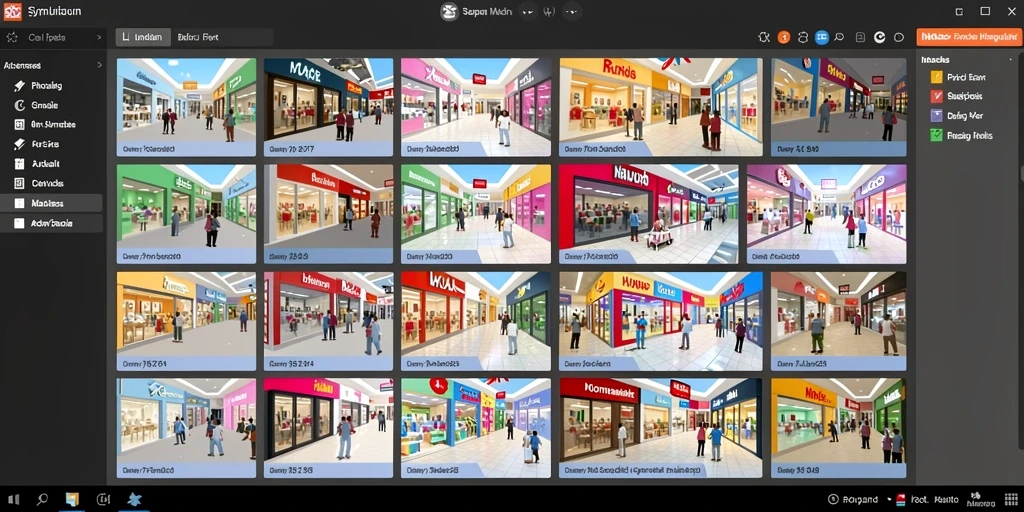Select the first thumbnail in the top row
Viewport: 1024px width, 512px height.
tap(187, 107)
